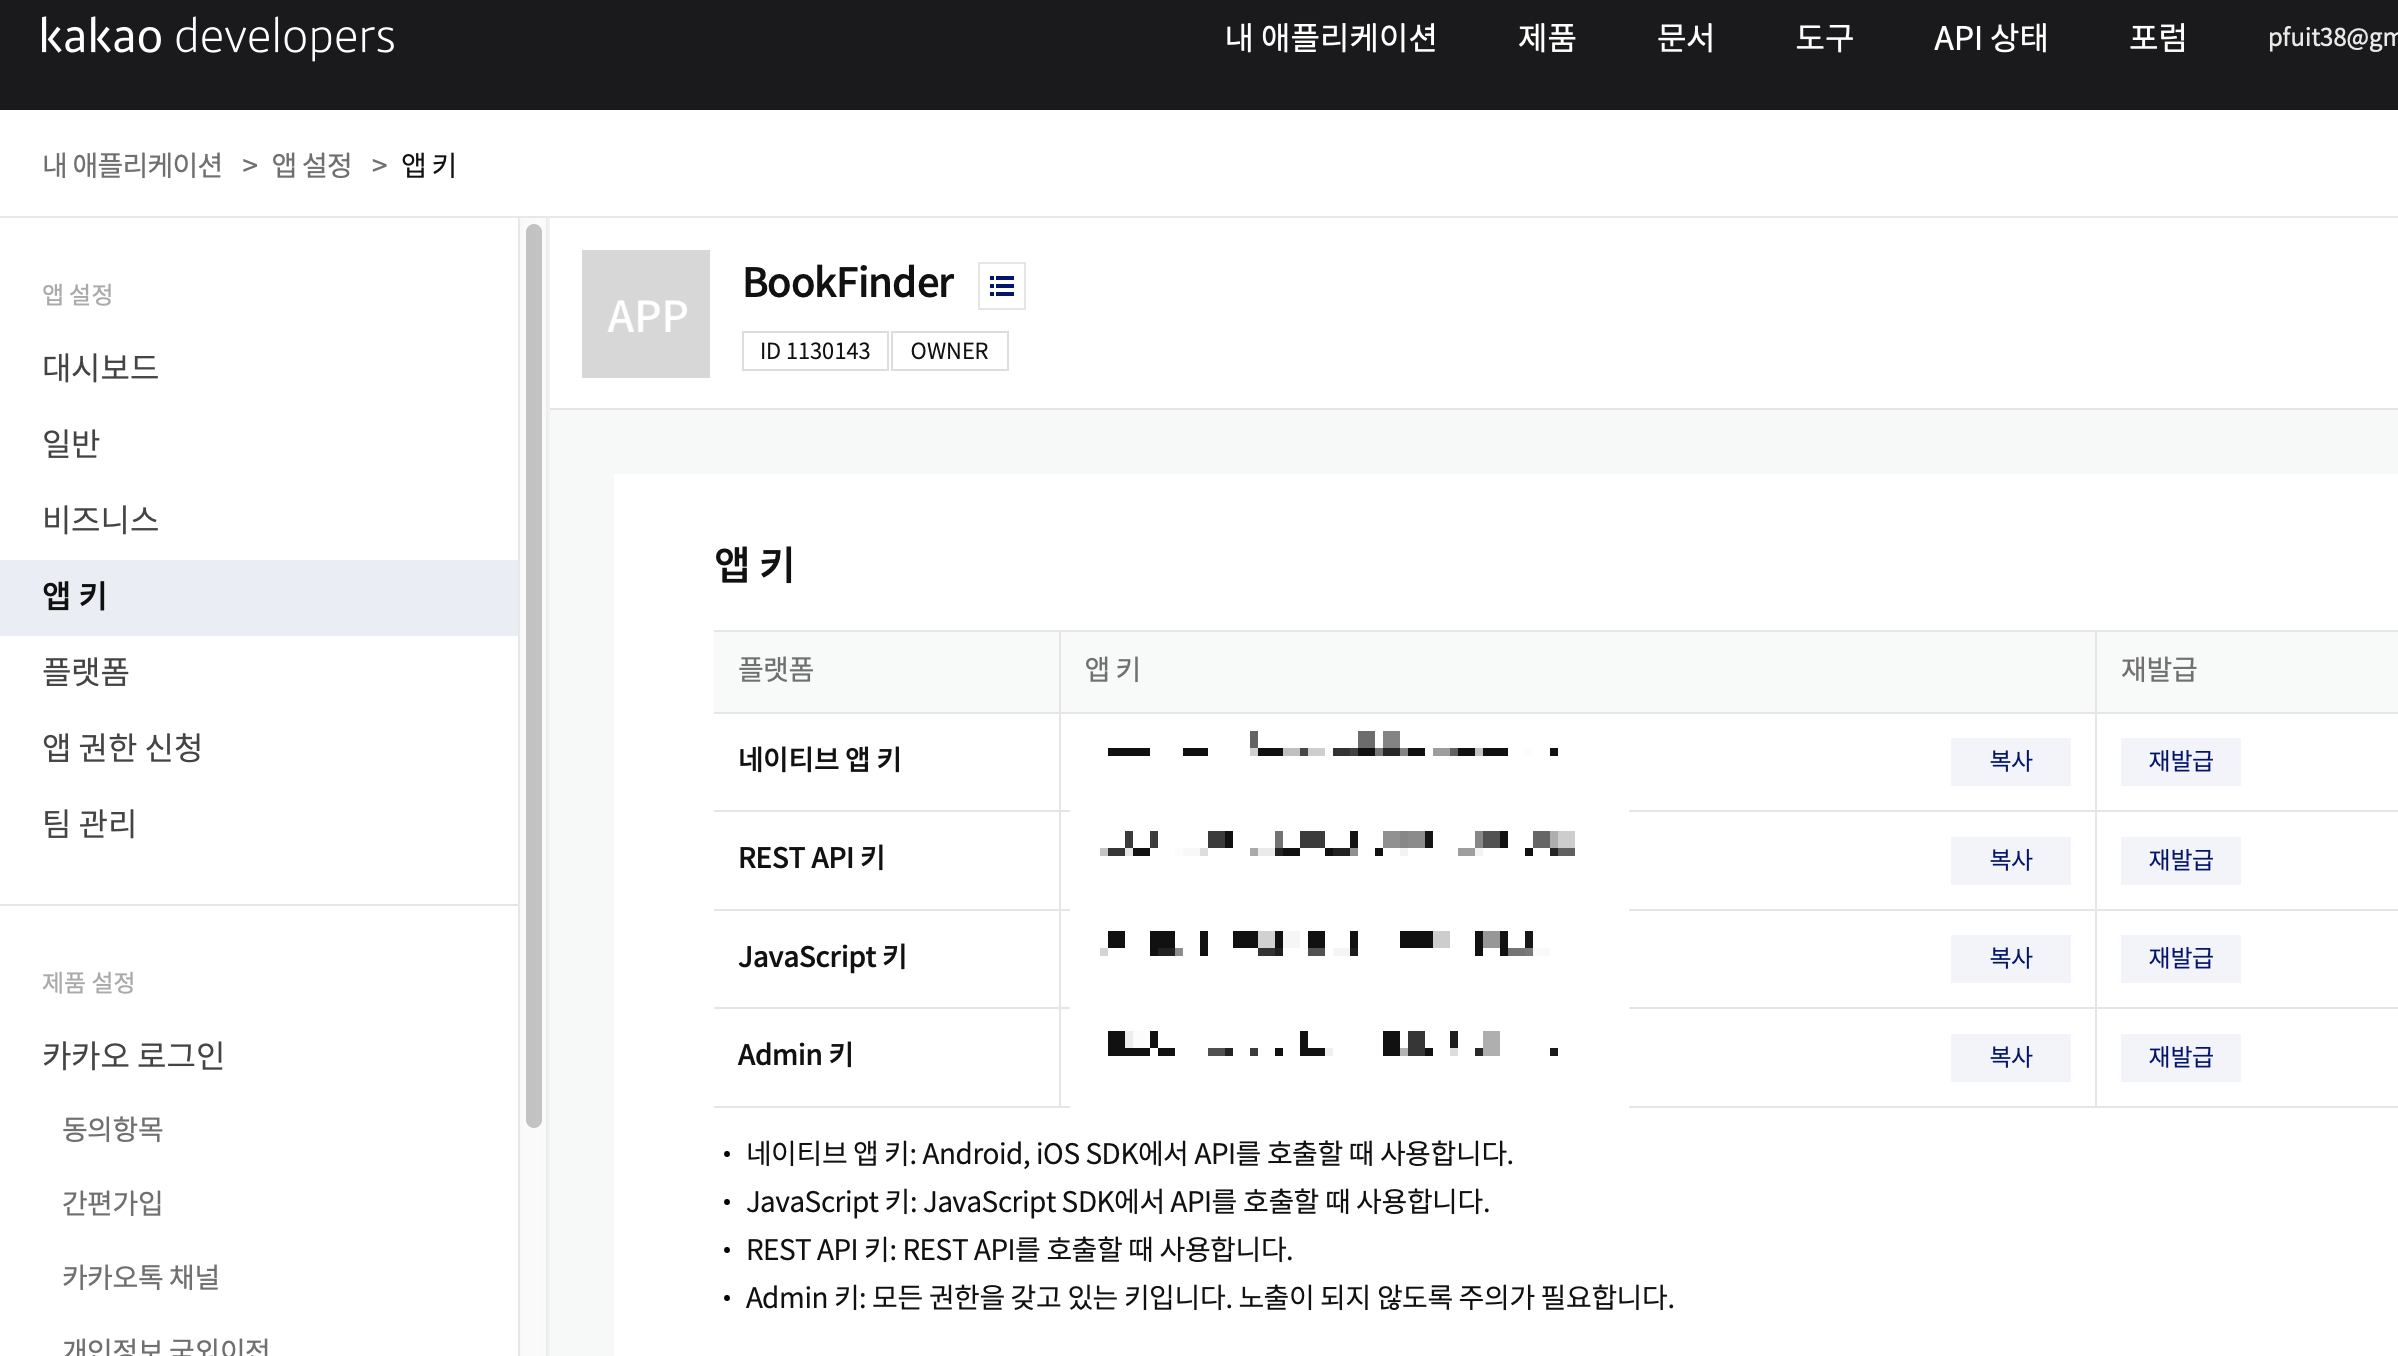The width and height of the screenshot is (2398, 1356).
Task: Reissue the REST API key
Action: 2180,860
